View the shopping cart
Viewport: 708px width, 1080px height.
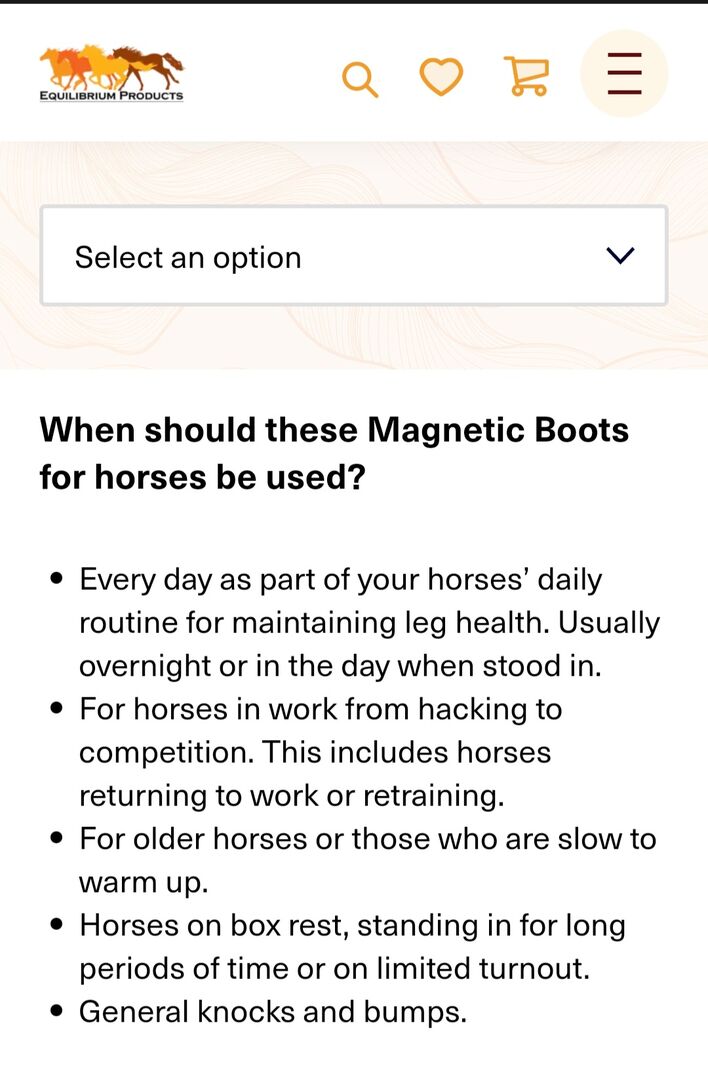pos(526,77)
